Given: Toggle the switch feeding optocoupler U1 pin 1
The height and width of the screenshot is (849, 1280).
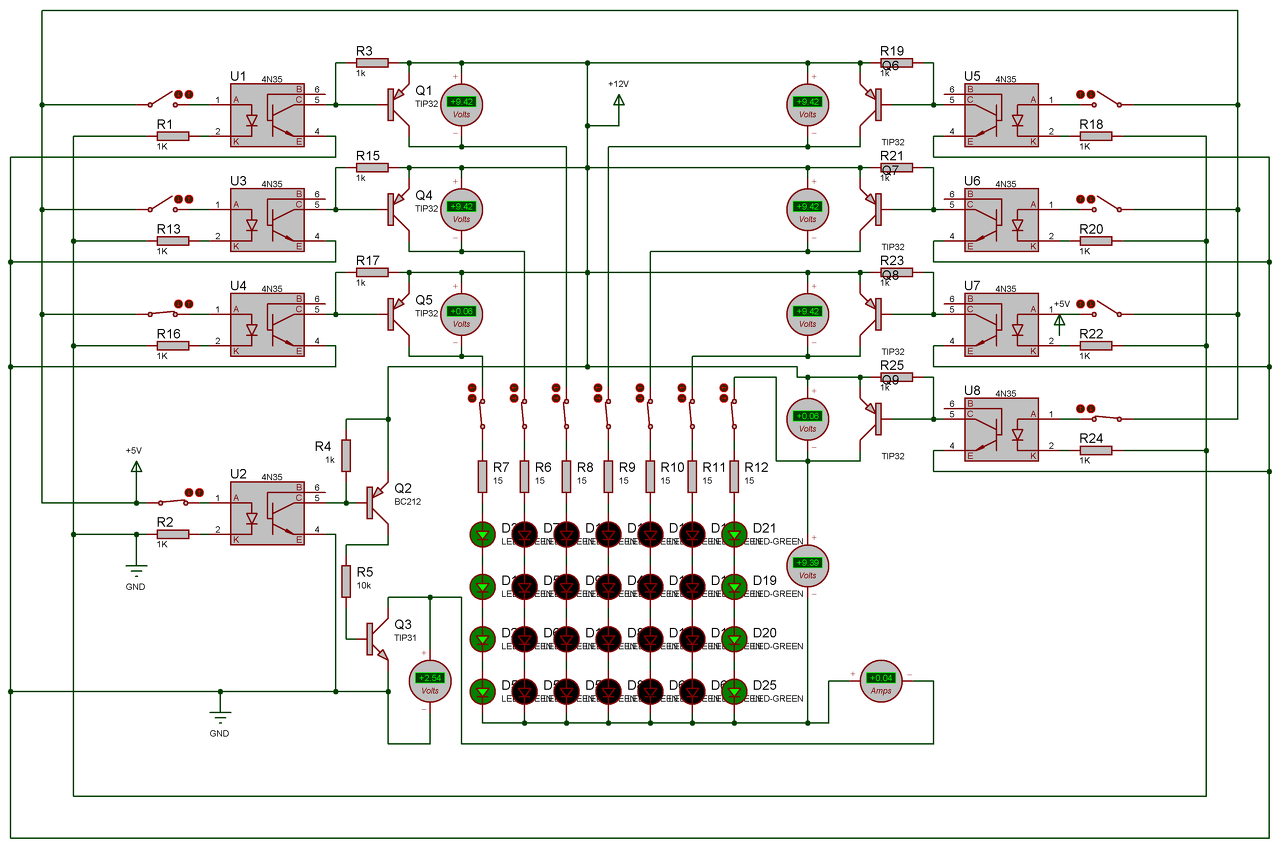Looking at the screenshot, I should pyautogui.click(x=168, y=99).
